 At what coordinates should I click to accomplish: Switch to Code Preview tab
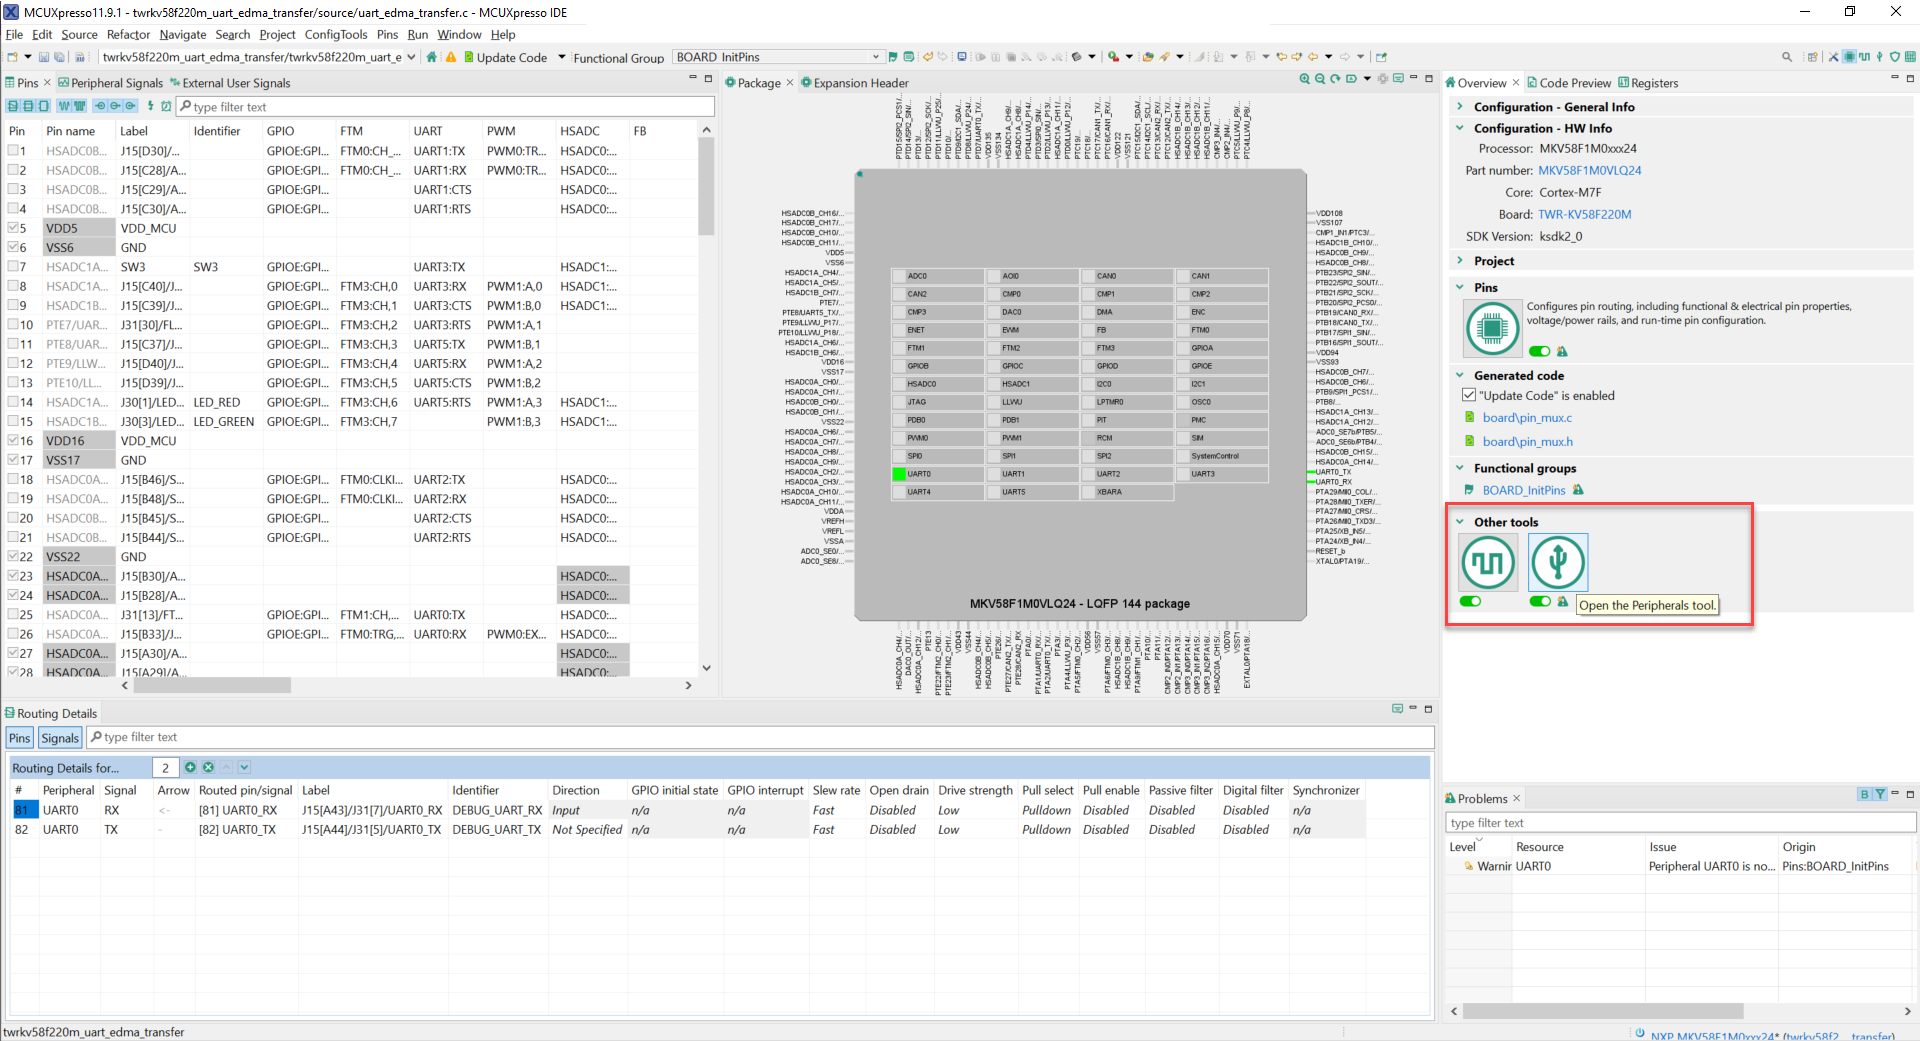(1568, 83)
